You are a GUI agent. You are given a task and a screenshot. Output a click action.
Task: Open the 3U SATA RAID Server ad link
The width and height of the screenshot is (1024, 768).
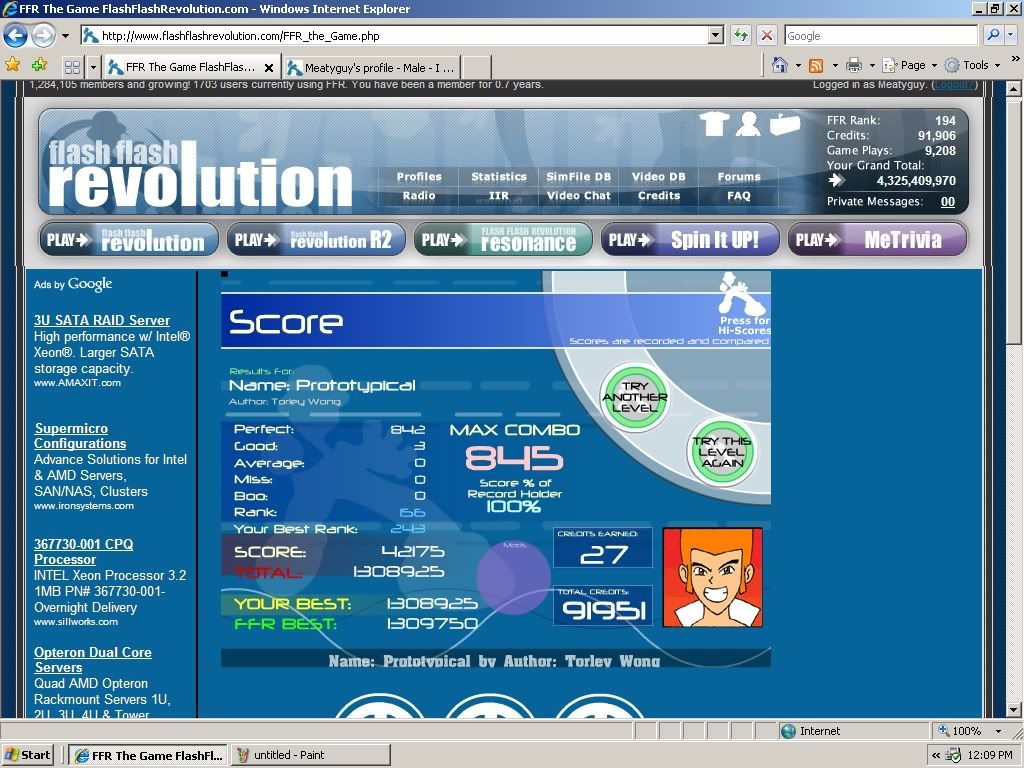click(x=102, y=321)
